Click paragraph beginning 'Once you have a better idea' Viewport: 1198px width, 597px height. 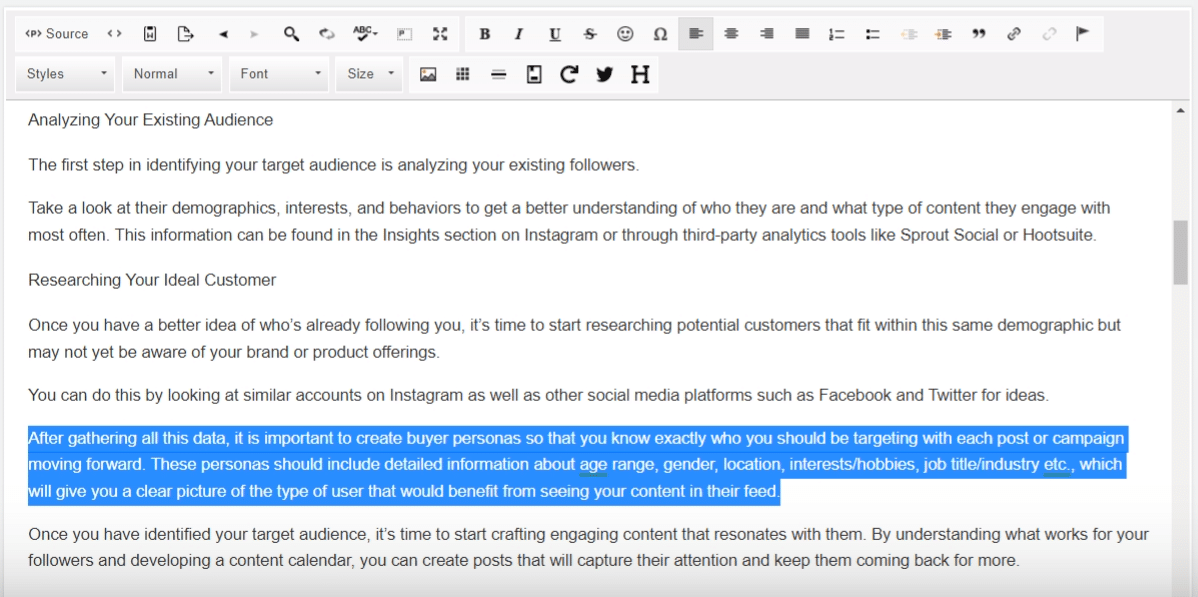(x=575, y=339)
